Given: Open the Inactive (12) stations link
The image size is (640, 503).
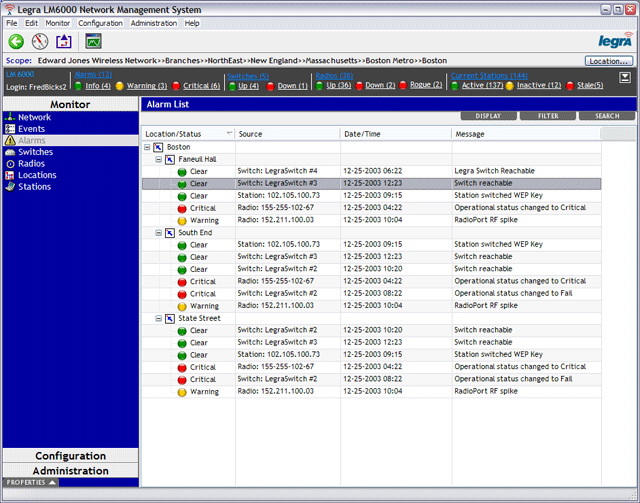Looking at the screenshot, I should pos(539,85).
